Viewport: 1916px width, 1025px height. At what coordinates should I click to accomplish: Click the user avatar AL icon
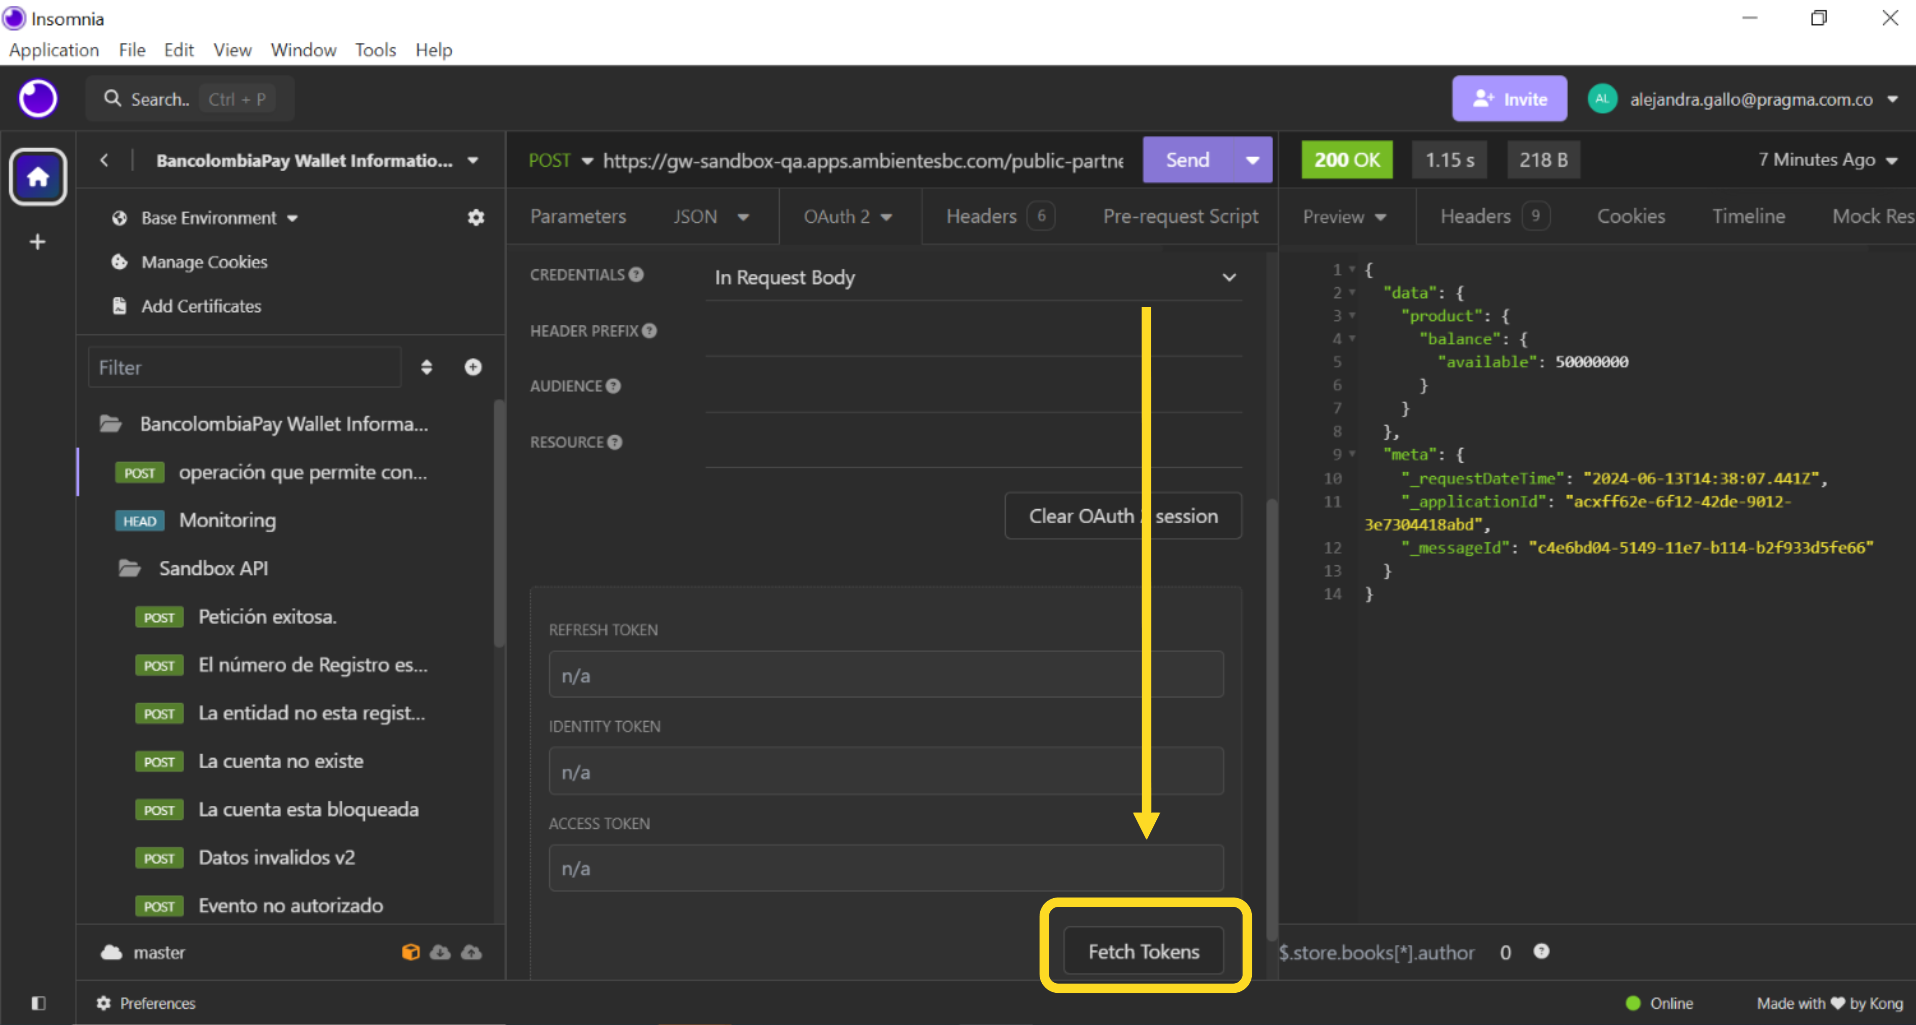(x=1602, y=99)
